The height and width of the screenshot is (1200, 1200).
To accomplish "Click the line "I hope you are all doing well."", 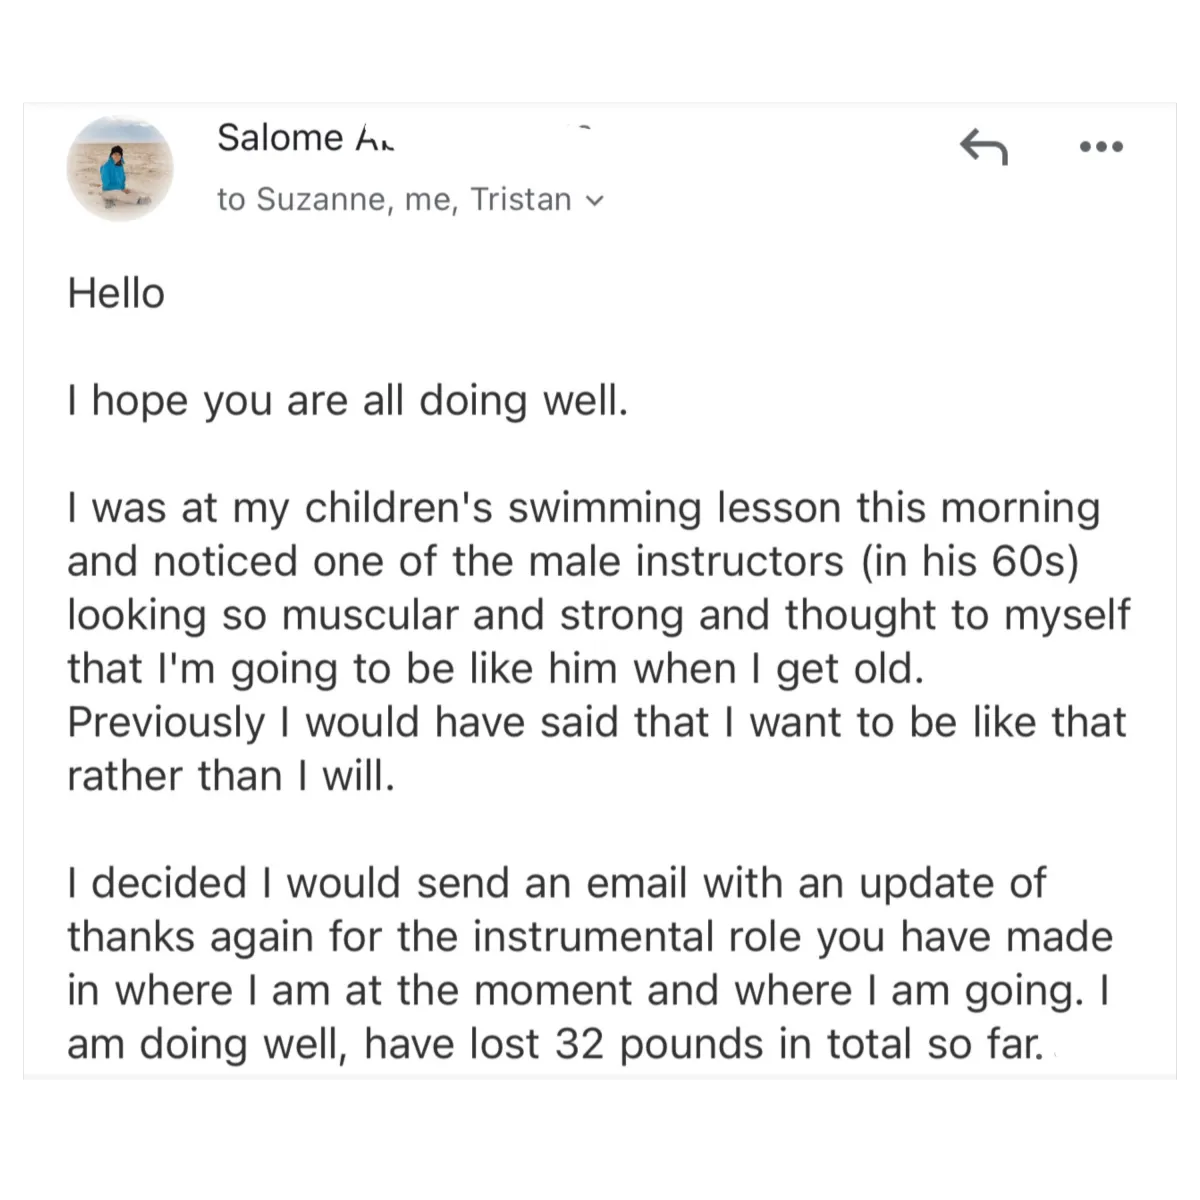I will pyautogui.click(x=348, y=401).
